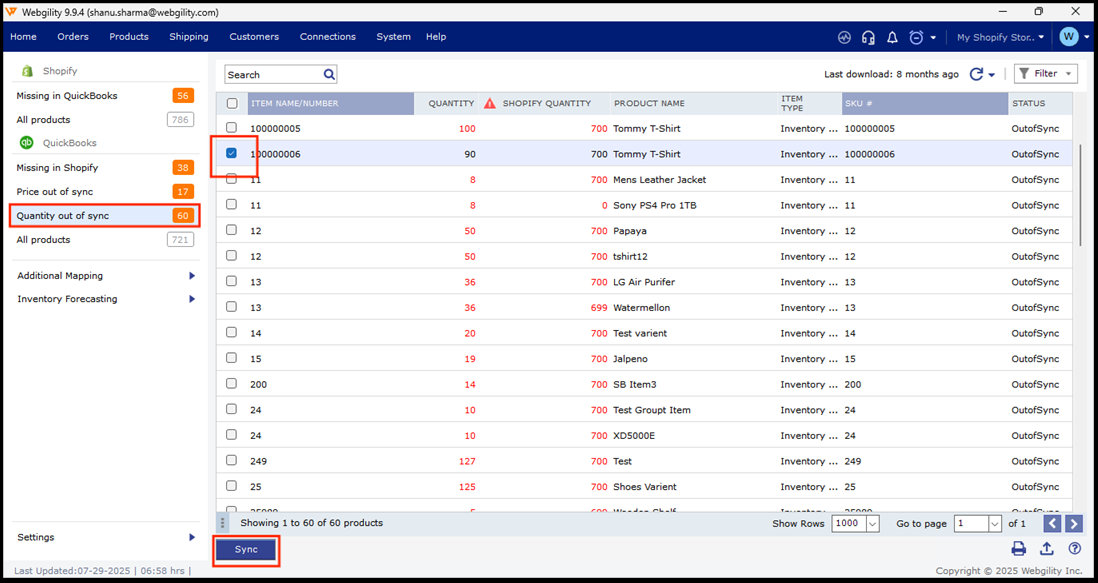Screen dimensions: 1098x583
Task: Click the export upload icon
Action: click(x=1046, y=548)
